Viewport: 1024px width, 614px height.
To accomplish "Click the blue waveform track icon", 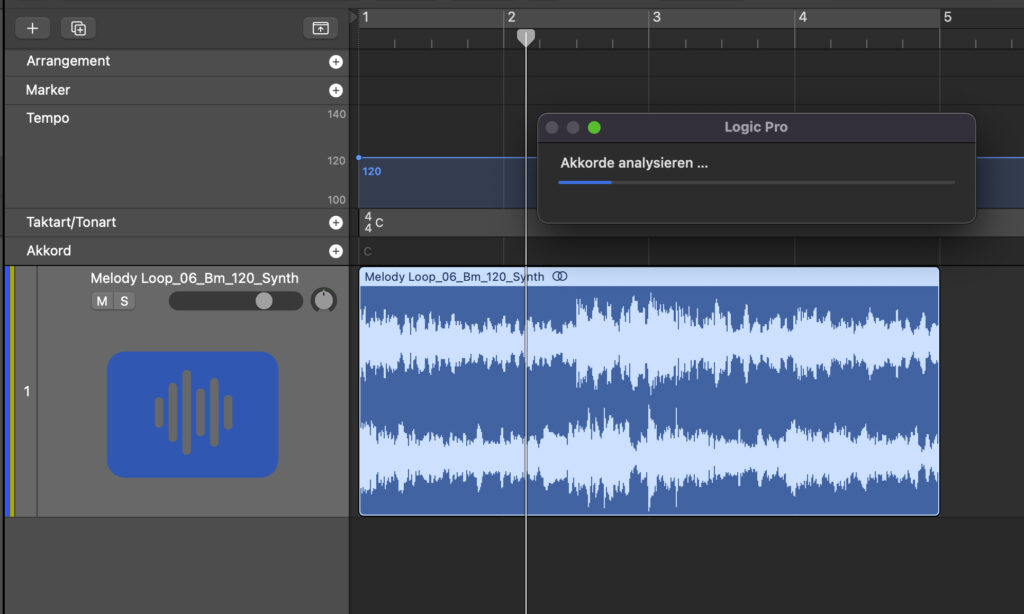I will point(192,414).
